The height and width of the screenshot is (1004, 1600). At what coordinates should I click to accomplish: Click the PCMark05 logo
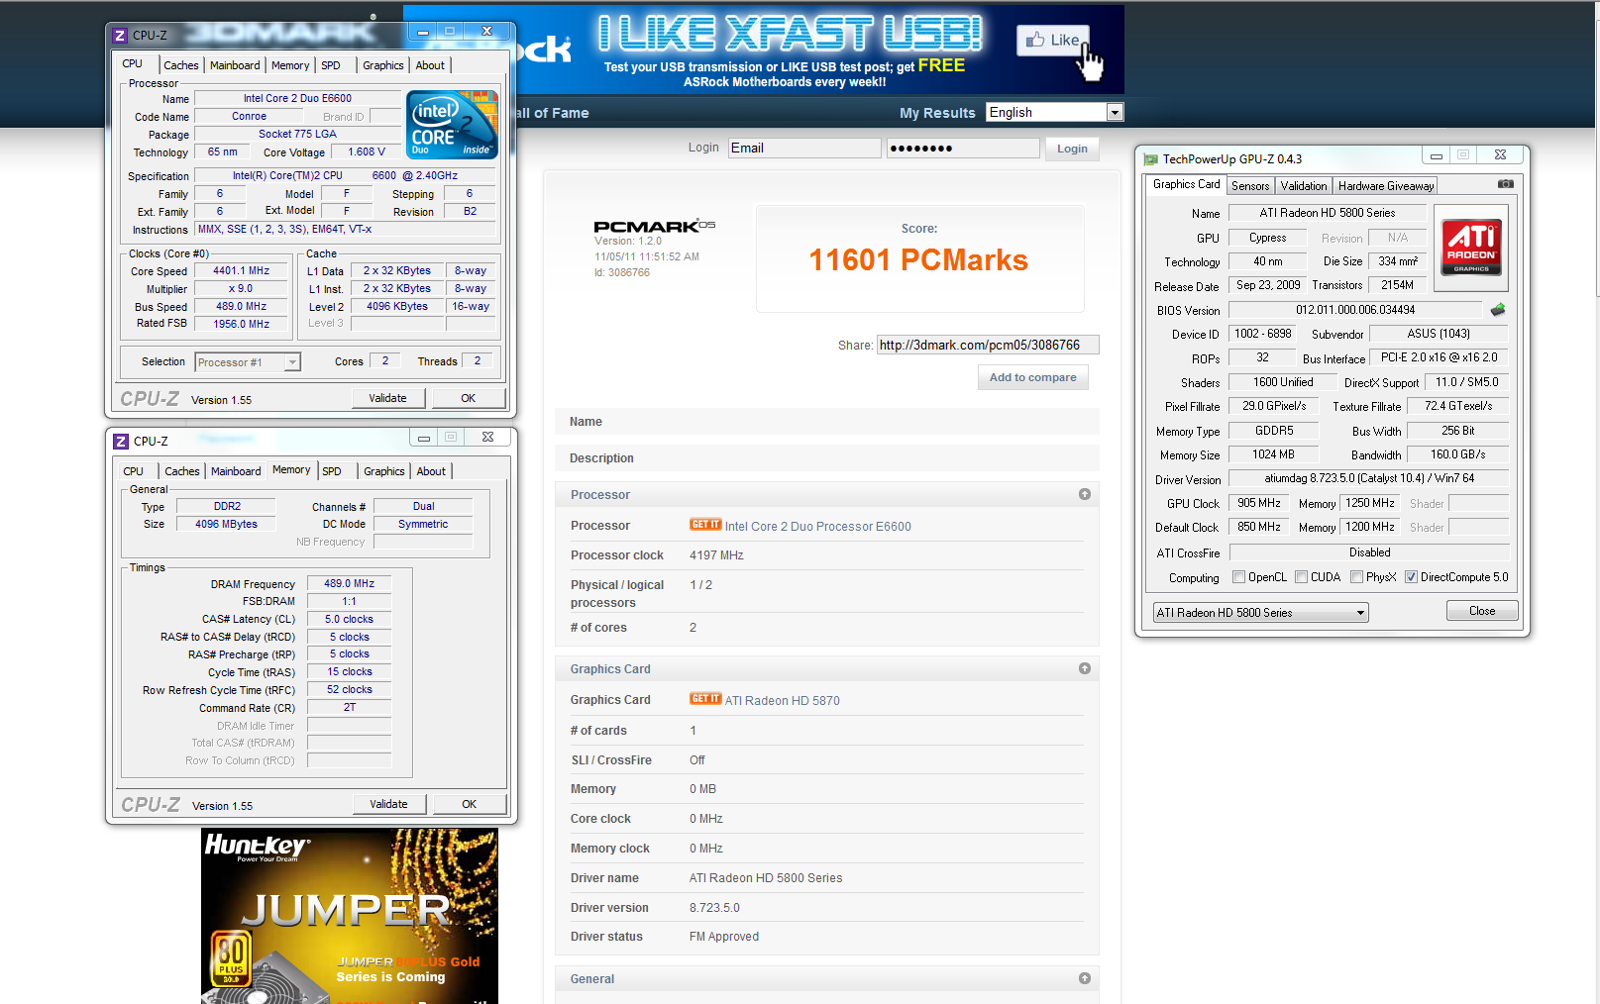654,226
